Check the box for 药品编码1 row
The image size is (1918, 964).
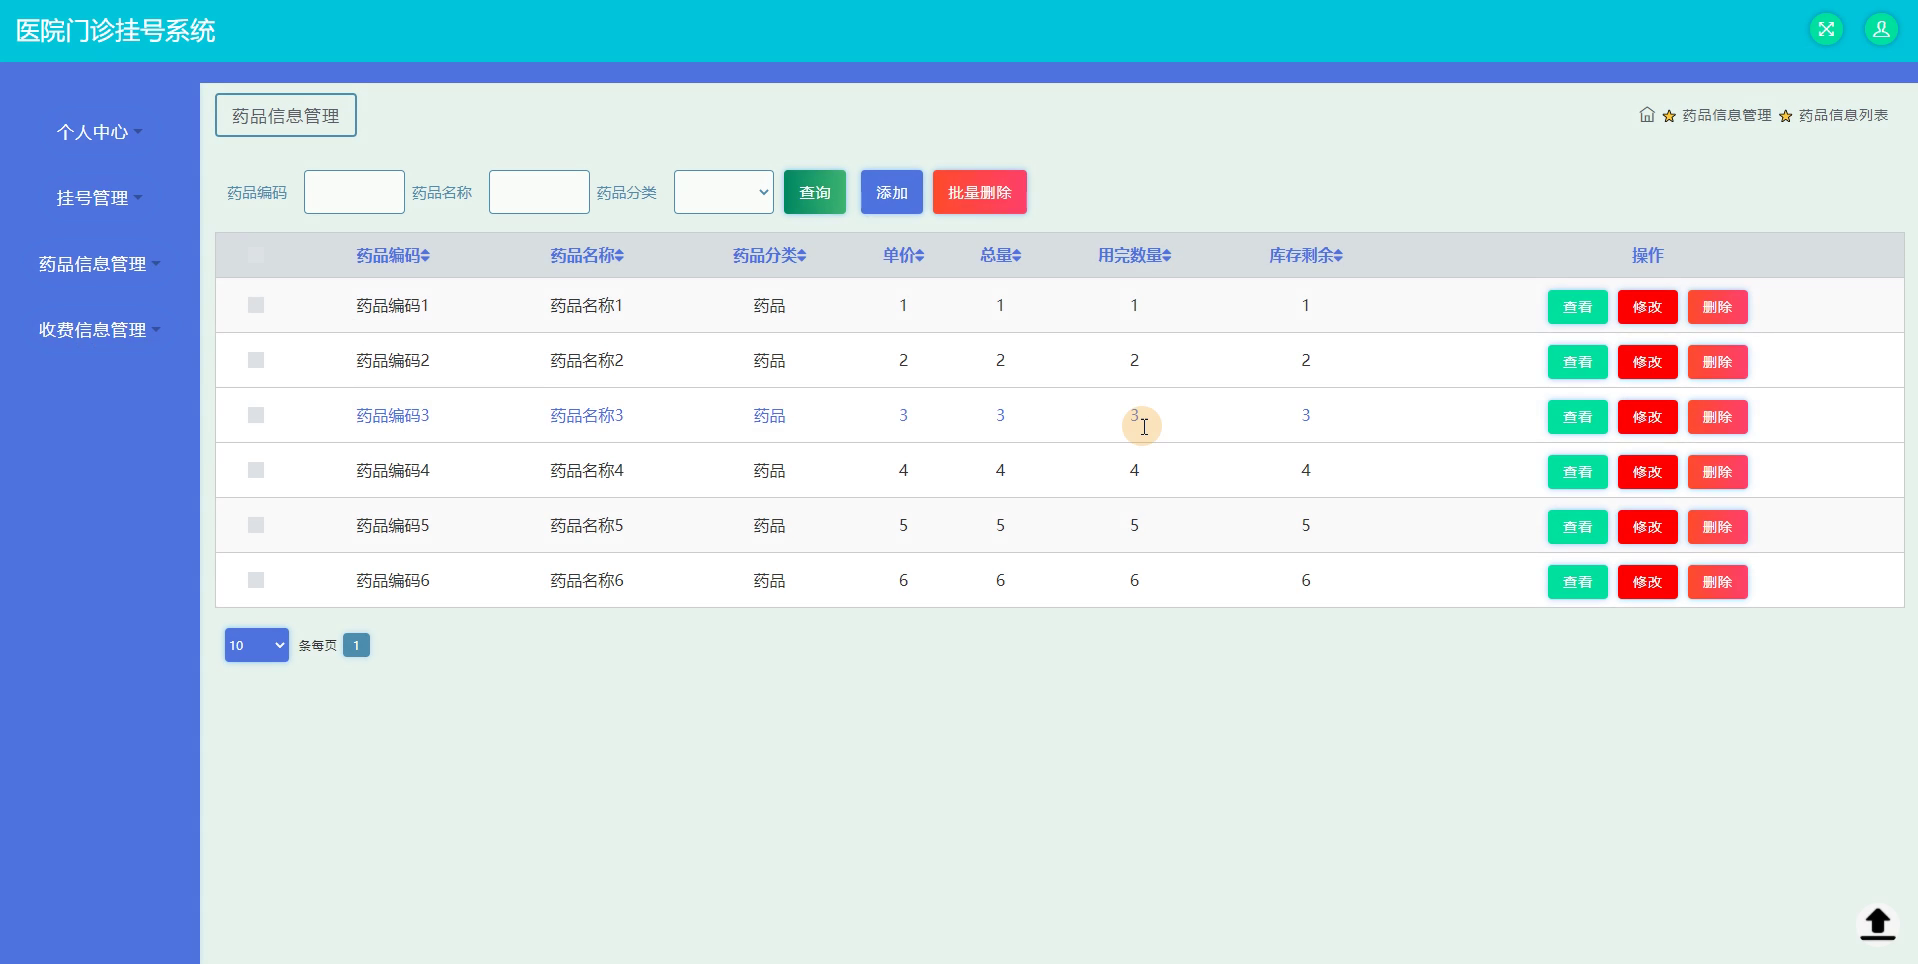click(x=256, y=305)
